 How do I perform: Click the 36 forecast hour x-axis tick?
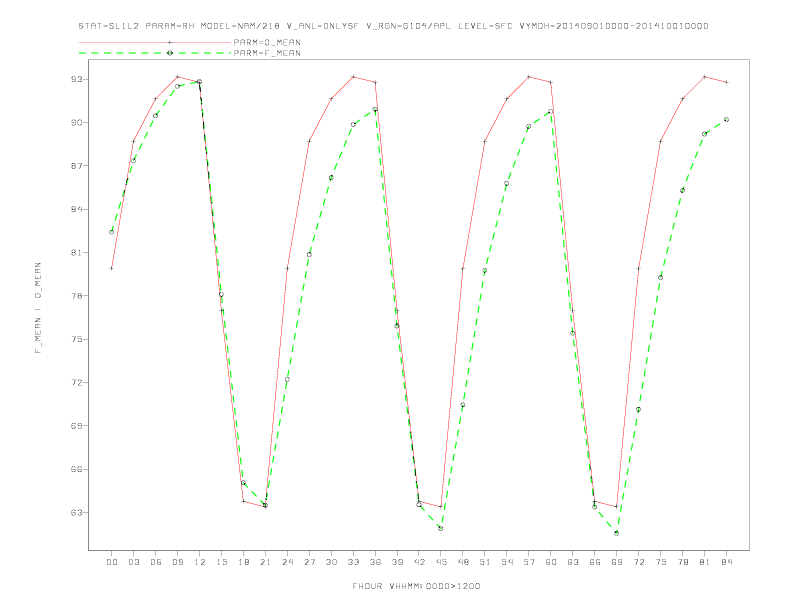[375, 562]
